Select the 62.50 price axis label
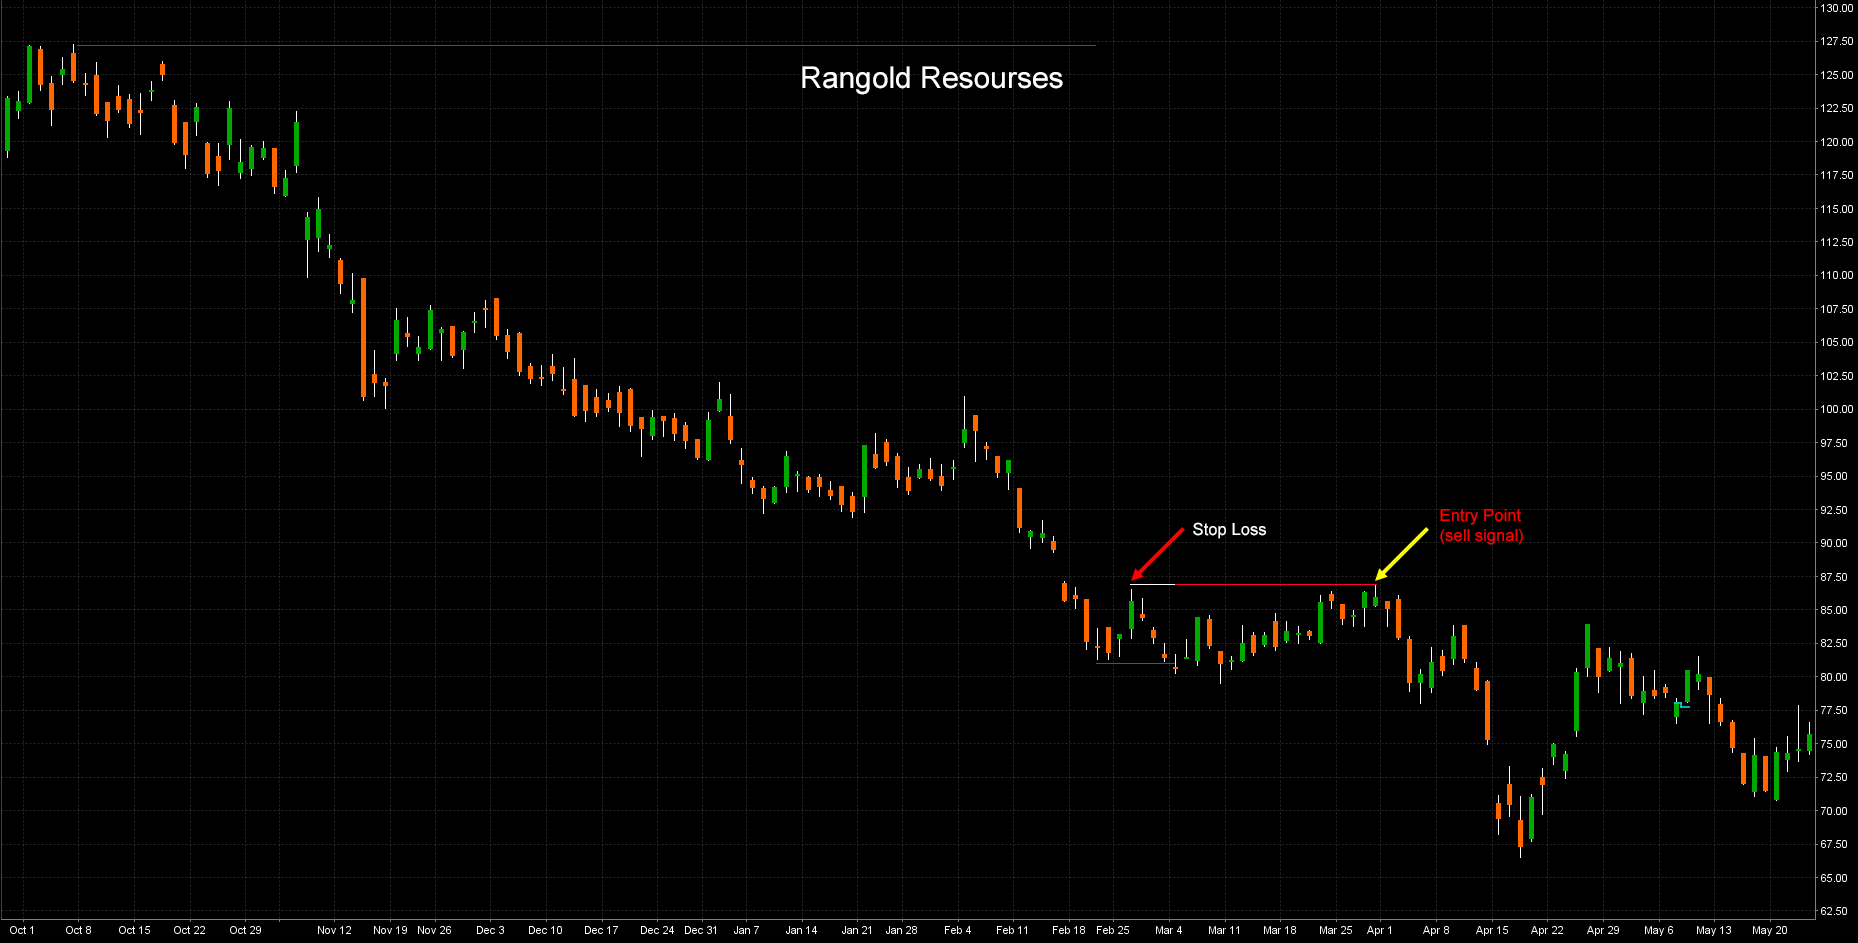 click(x=1836, y=911)
